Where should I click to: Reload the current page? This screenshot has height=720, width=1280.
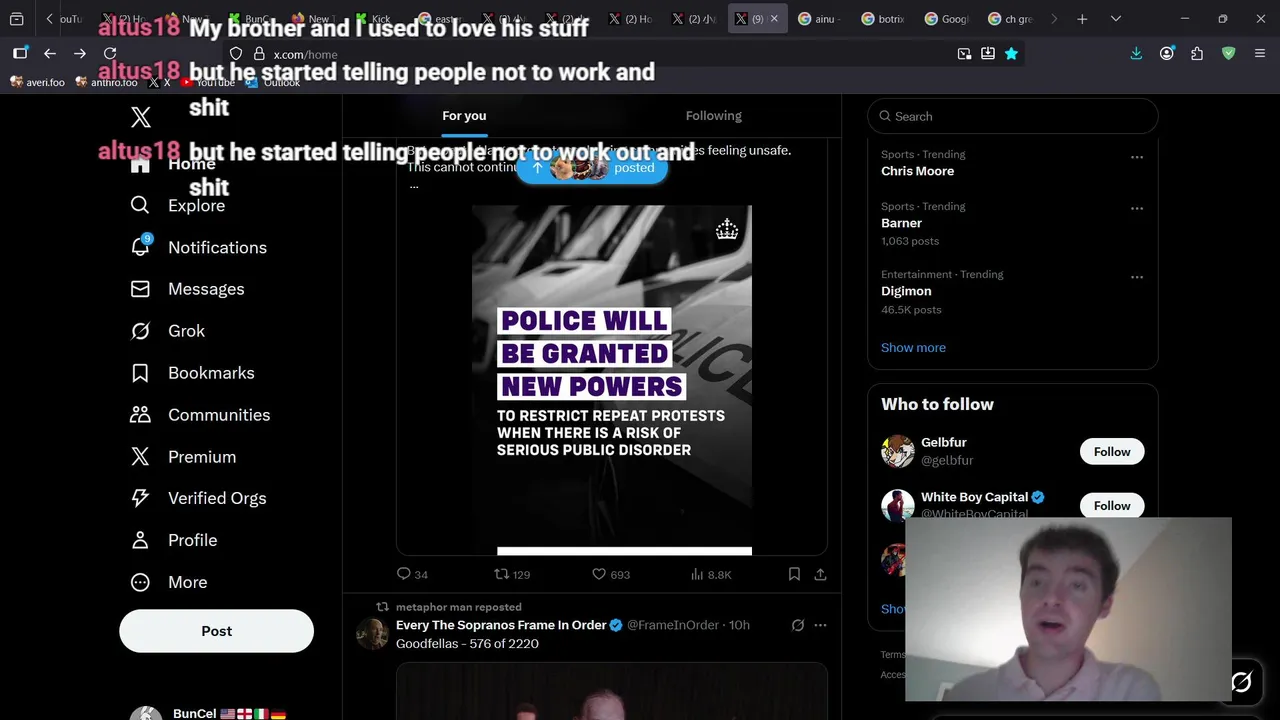coord(110,54)
